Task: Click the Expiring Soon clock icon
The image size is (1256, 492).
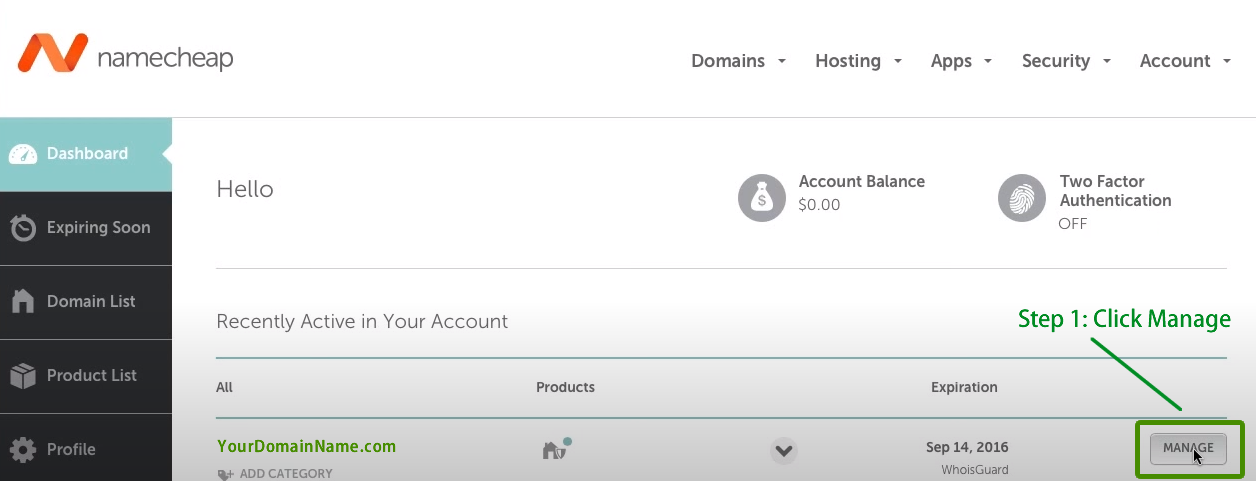Action: (x=23, y=228)
